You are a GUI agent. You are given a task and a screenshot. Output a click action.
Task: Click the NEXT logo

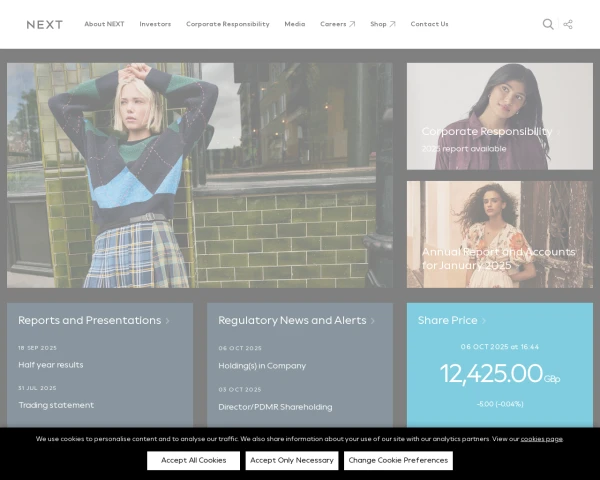(45, 24)
